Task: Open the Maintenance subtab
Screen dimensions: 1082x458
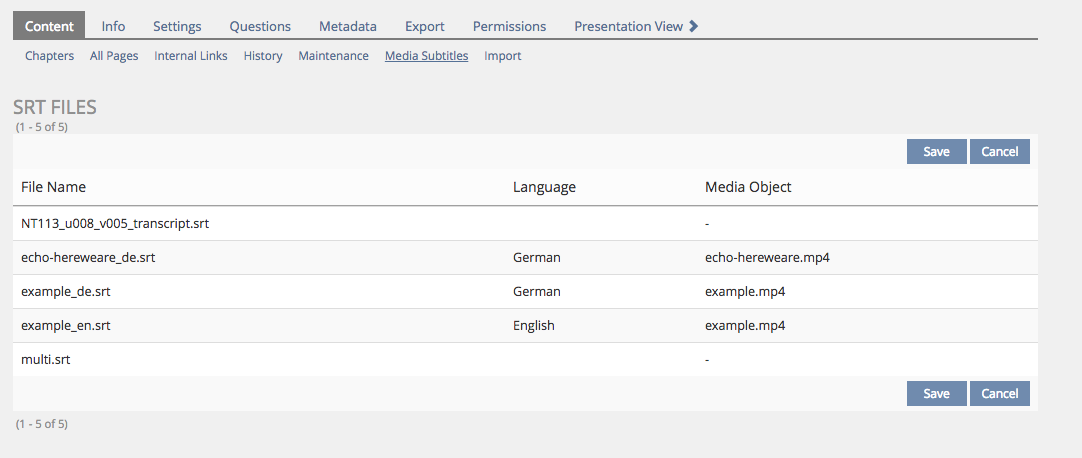Action: (x=333, y=56)
